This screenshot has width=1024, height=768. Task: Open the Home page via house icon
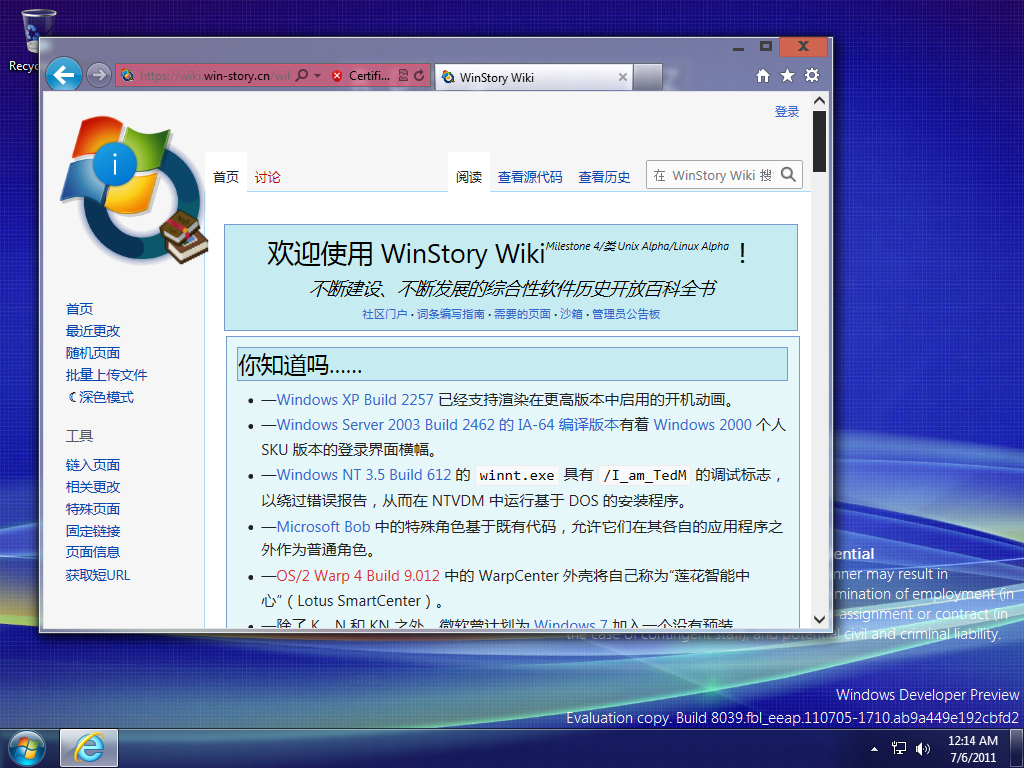pyautogui.click(x=763, y=76)
